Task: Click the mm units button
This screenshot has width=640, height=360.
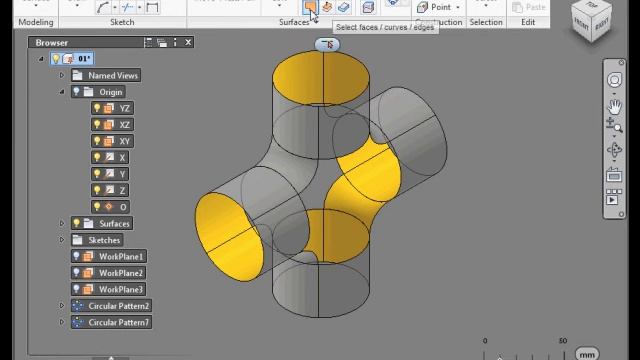Action: click(587, 354)
